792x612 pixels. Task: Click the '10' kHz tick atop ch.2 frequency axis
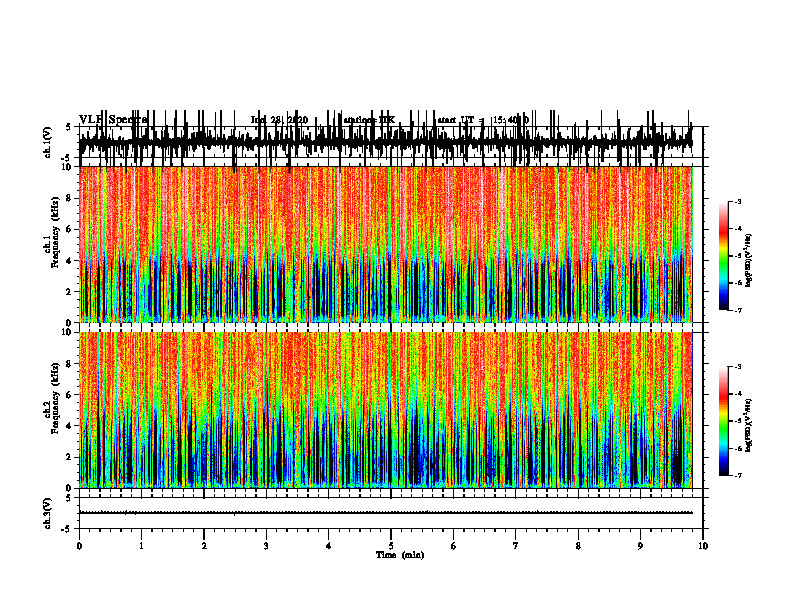click(x=67, y=332)
